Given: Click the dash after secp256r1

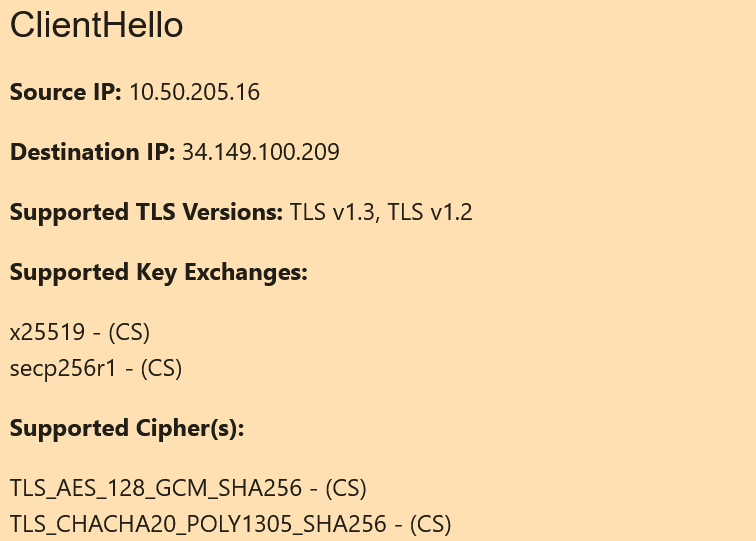Looking at the screenshot, I should (x=129, y=368).
